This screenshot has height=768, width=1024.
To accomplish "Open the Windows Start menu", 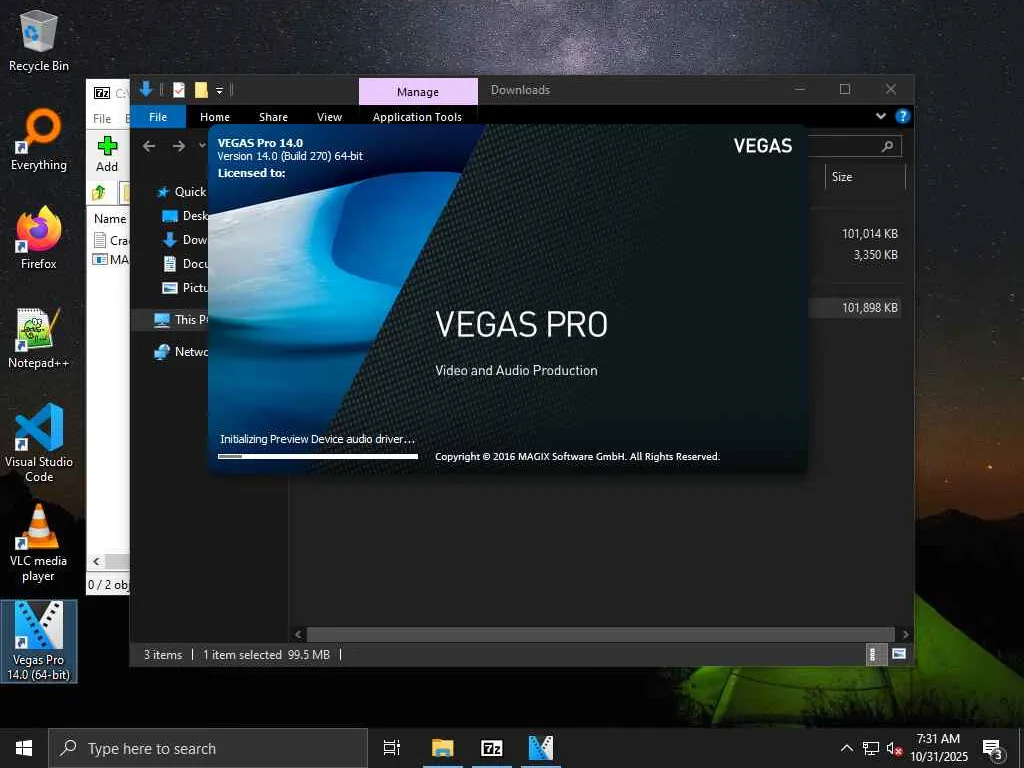I will tap(24, 748).
